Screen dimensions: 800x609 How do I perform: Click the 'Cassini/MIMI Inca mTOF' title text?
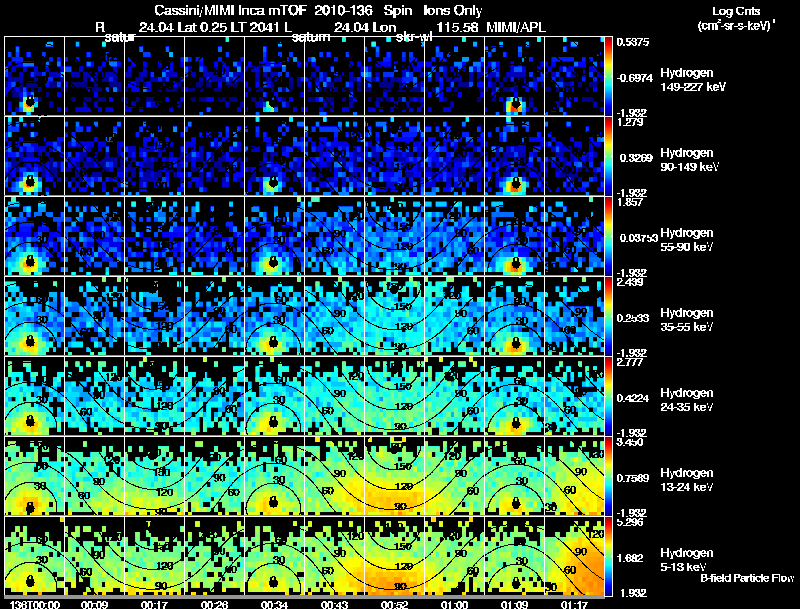[229, 10]
